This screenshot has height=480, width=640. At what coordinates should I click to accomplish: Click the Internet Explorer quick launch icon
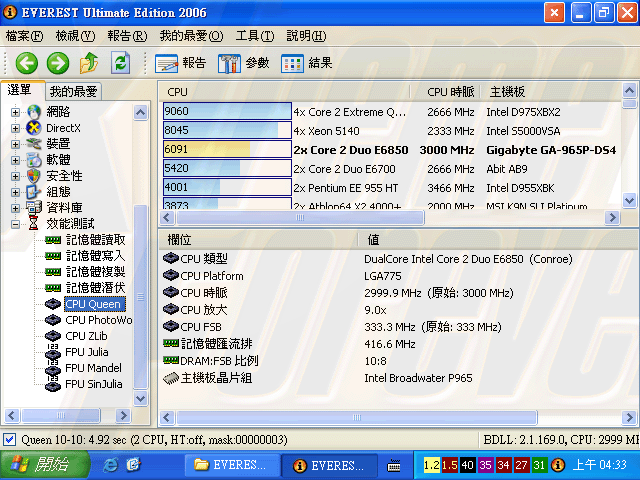110,465
